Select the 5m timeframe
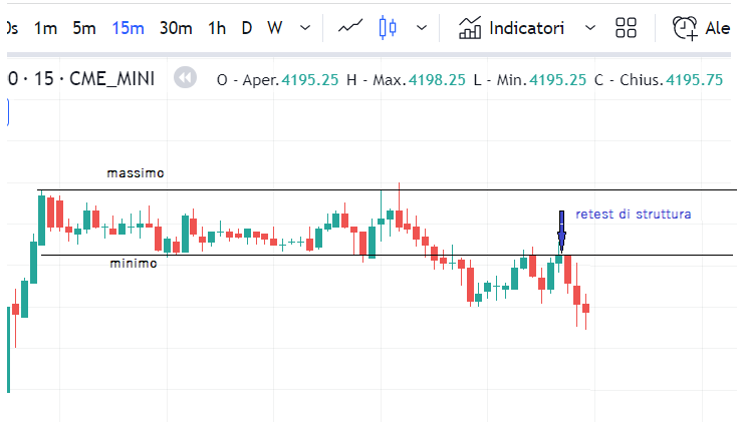Viewport: 738px width, 422px height. [84, 28]
